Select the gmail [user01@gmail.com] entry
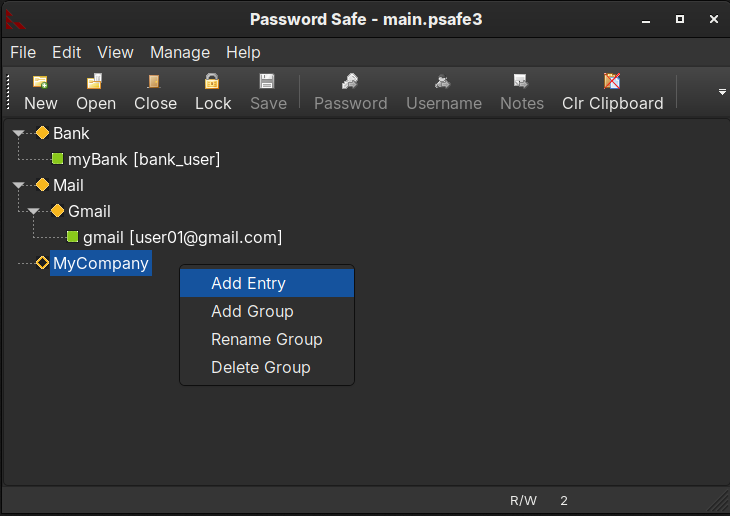This screenshot has height=516, width=730. (182, 238)
